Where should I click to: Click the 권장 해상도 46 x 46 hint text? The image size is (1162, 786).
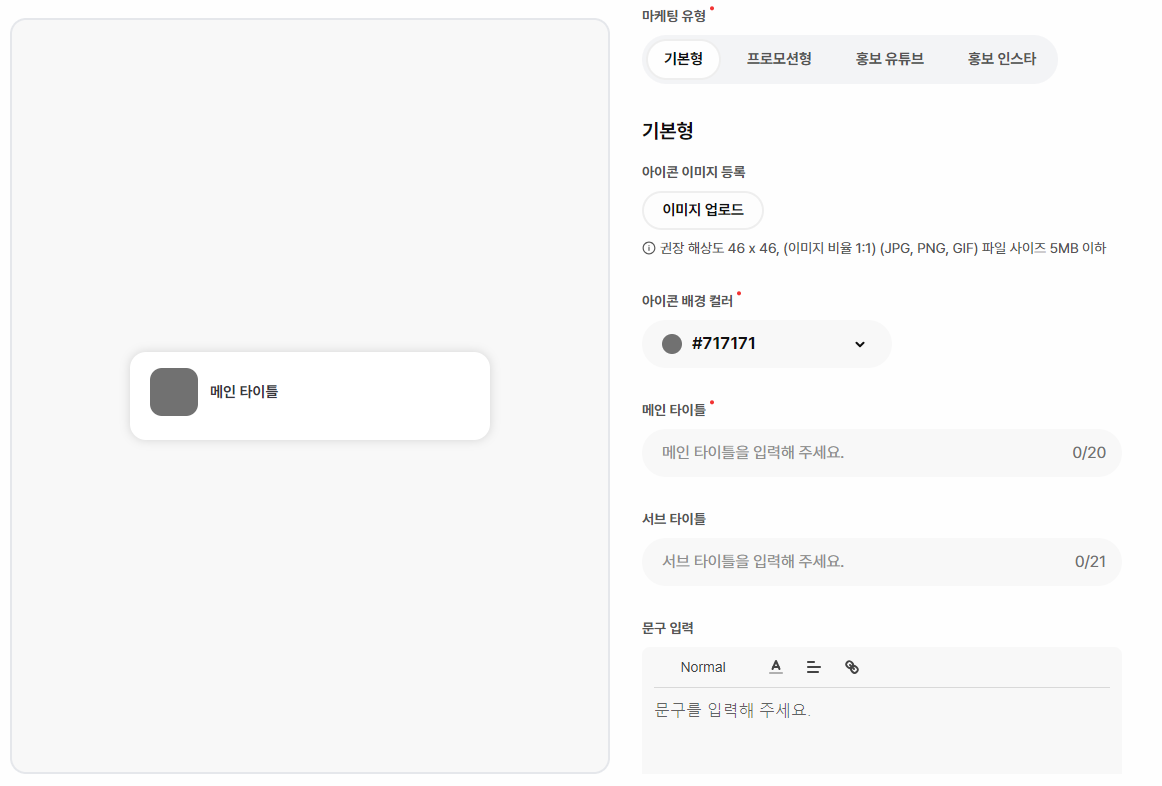[x=883, y=248]
